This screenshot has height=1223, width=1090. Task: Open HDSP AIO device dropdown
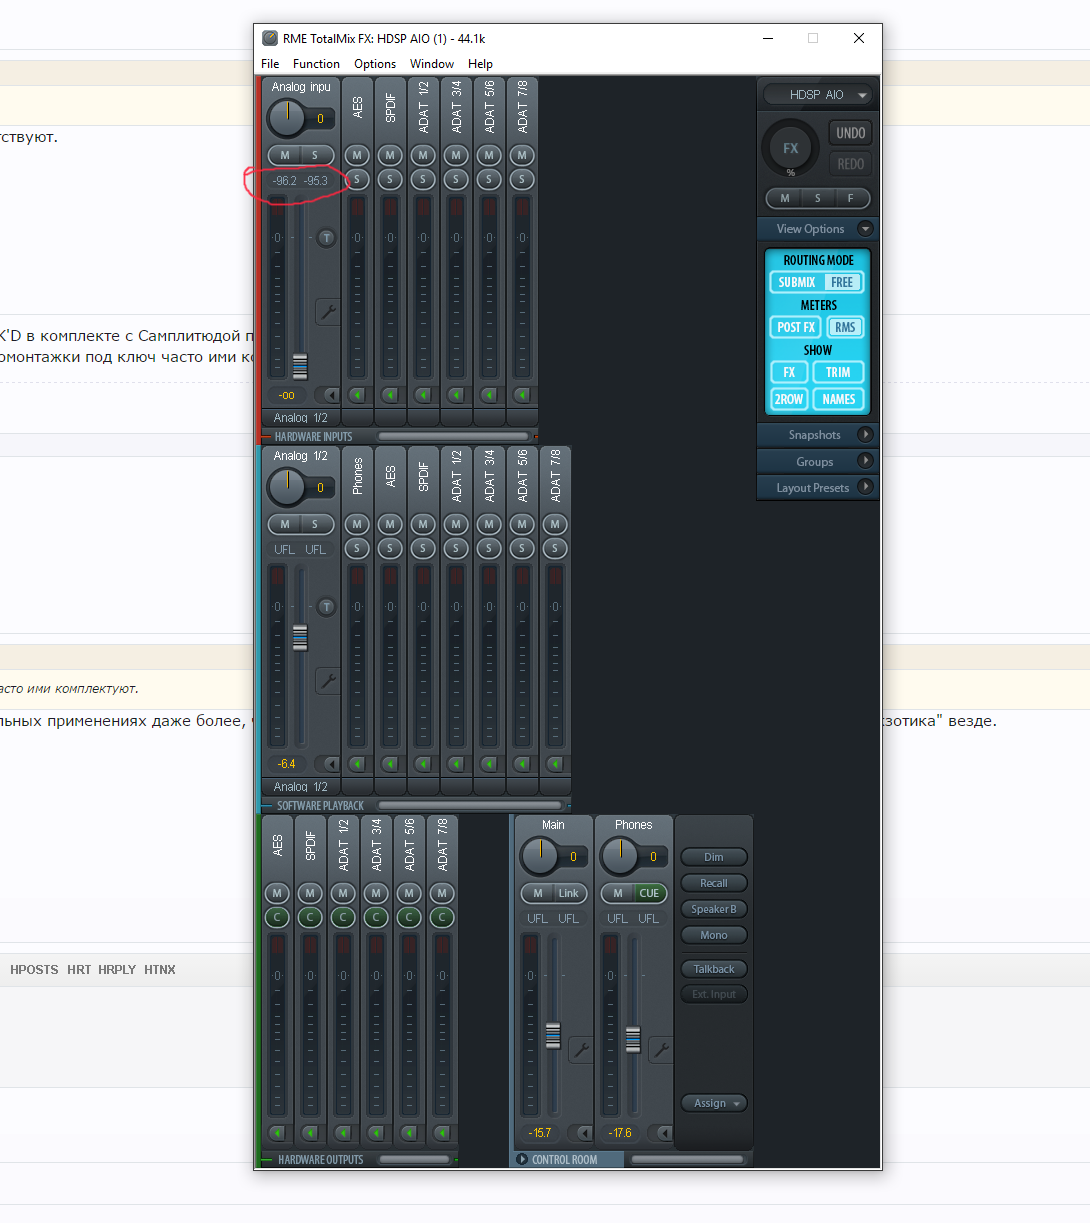pos(817,94)
